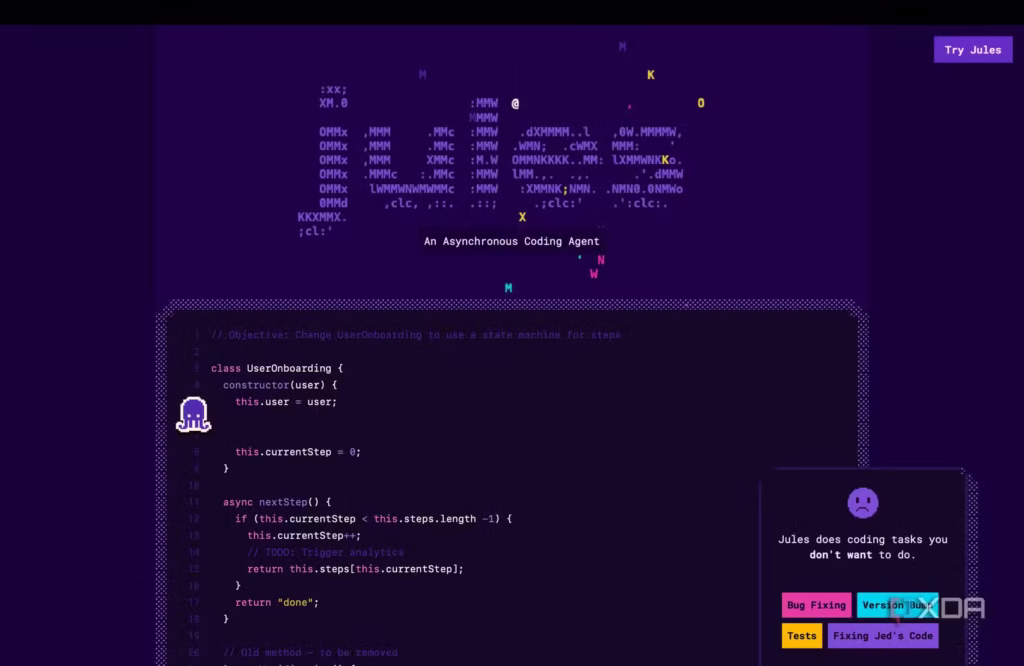
Task: Choose the yellow Tests tag
Action: point(801,635)
